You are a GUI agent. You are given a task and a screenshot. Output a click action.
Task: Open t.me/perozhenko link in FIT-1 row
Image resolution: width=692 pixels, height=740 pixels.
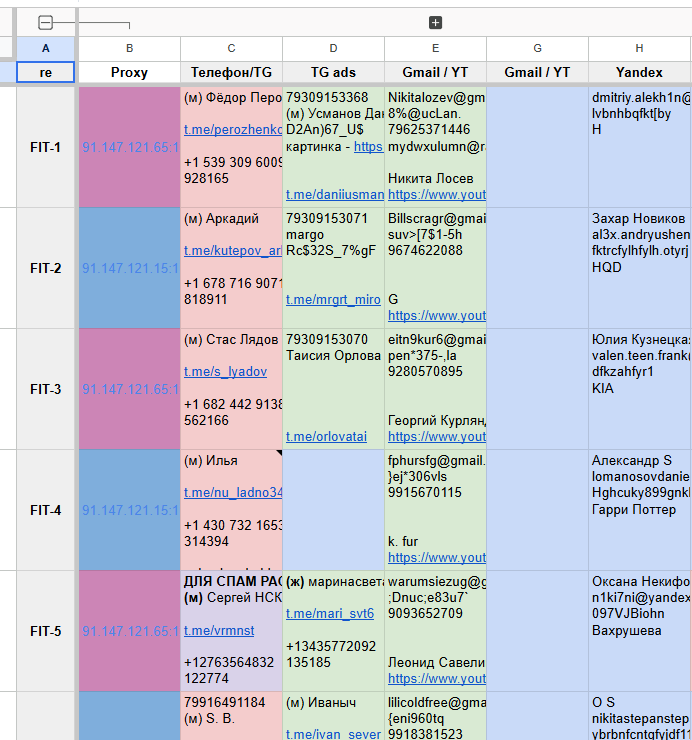pyautogui.click(x=233, y=130)
